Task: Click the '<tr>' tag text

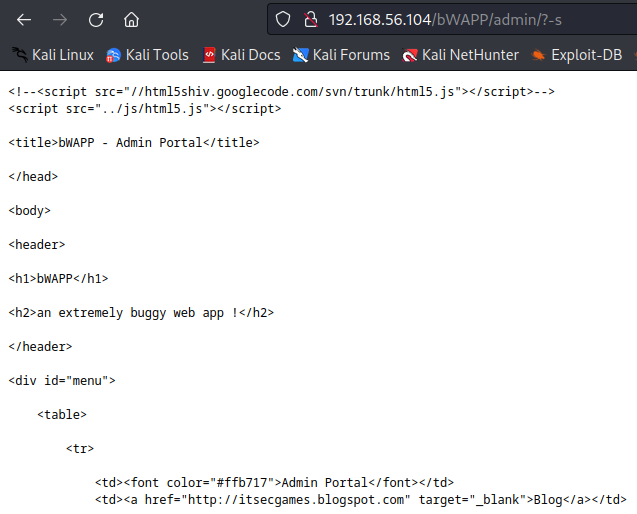Action: [x=80, y=449]
